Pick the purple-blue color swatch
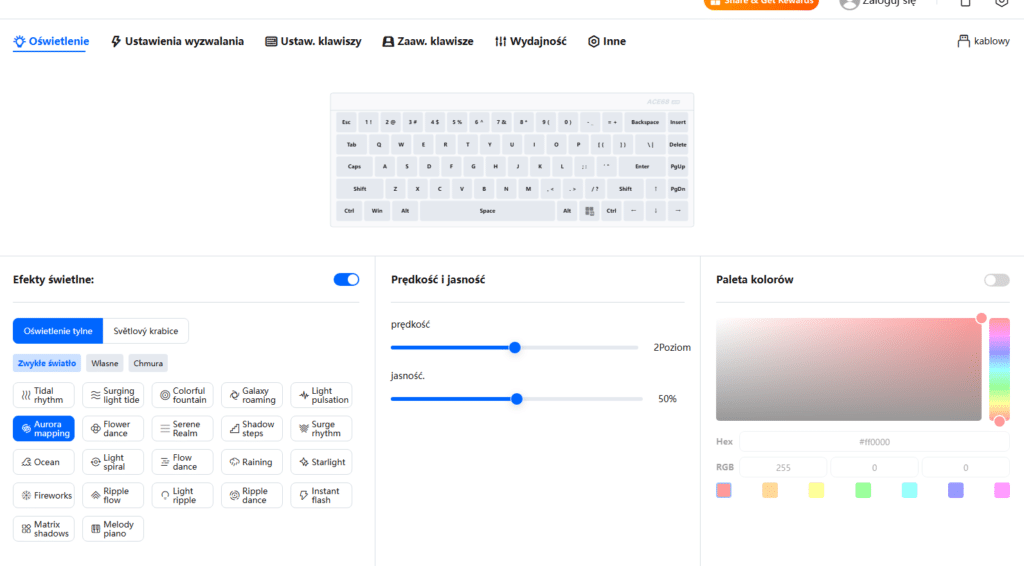The height and width of the screenshot is (566, 1024). tap(955, 490)
